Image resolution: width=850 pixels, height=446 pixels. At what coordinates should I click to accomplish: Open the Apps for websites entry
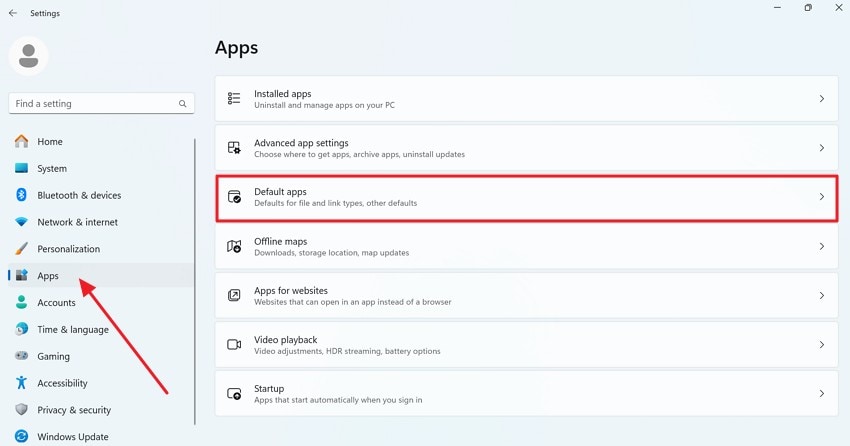pos(526,295)
